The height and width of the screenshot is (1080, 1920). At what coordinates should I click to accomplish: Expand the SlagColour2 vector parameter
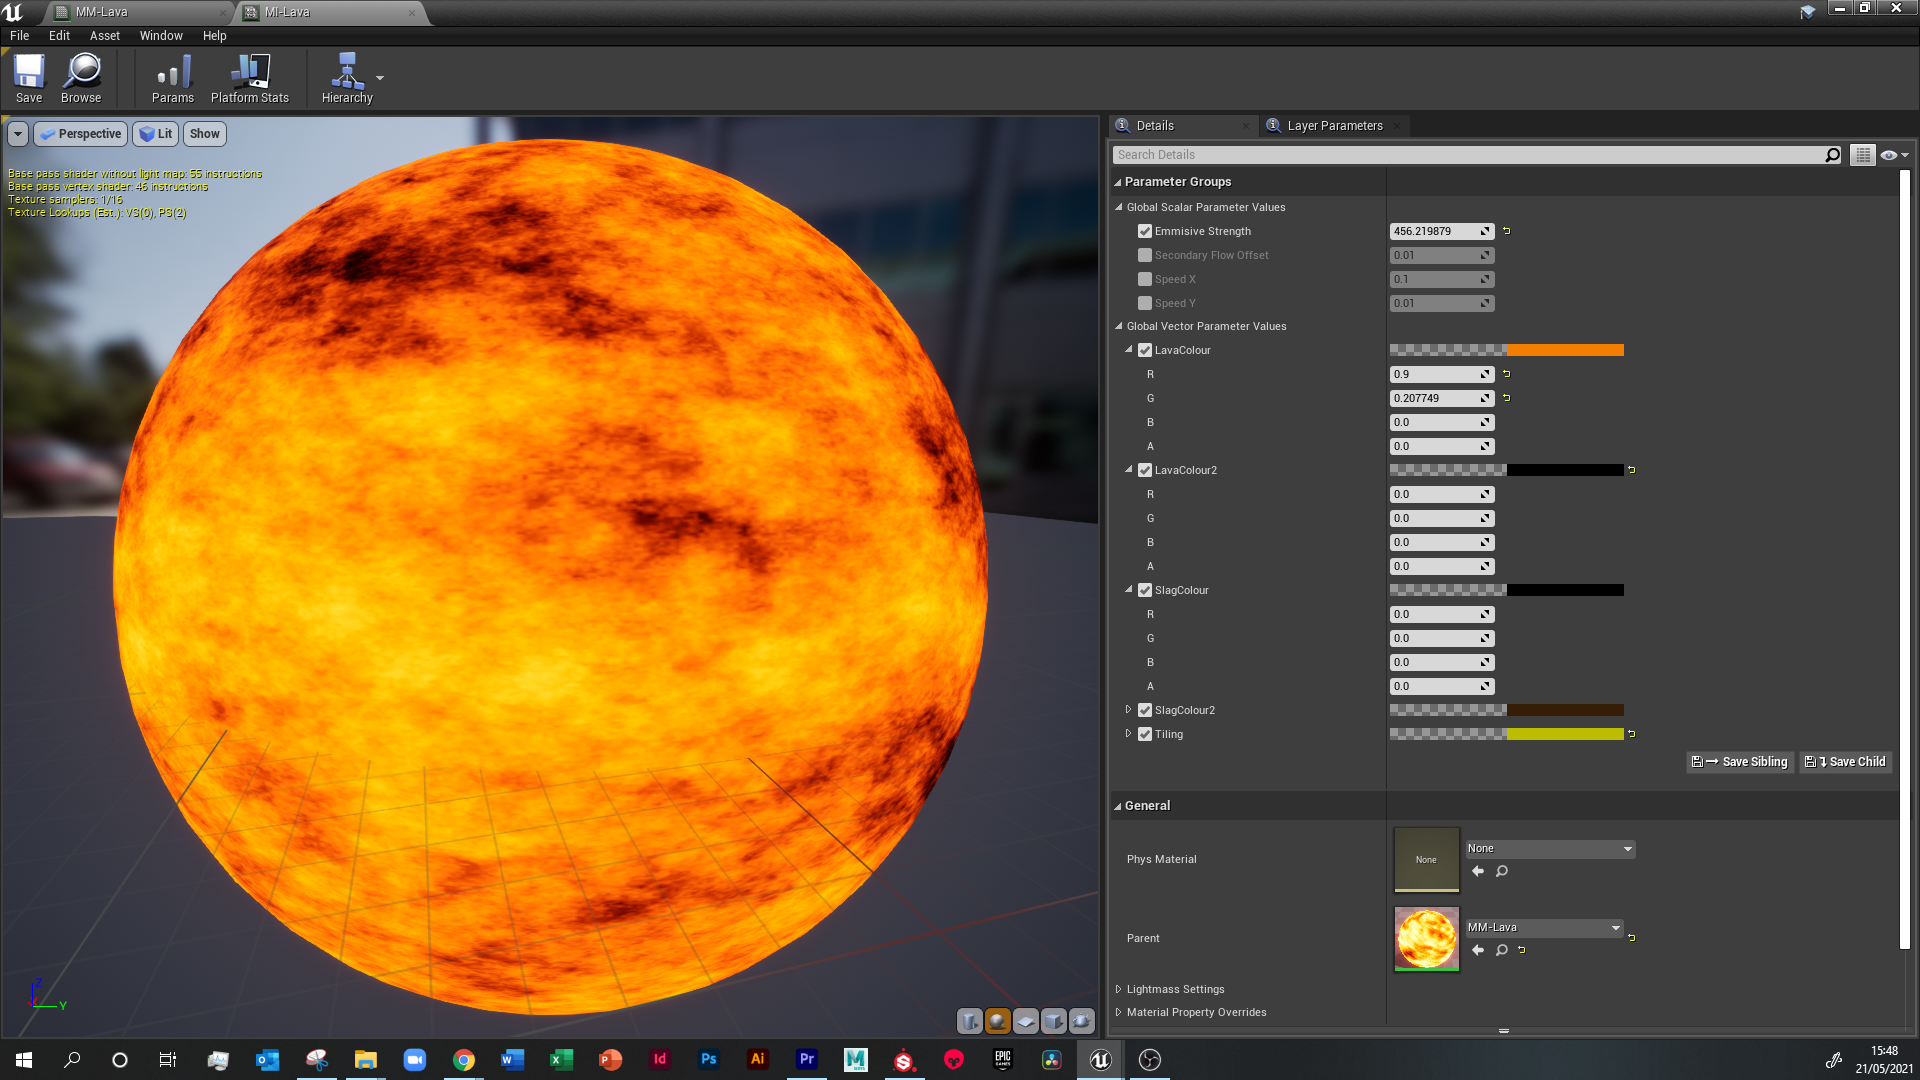click(1129, 710)
